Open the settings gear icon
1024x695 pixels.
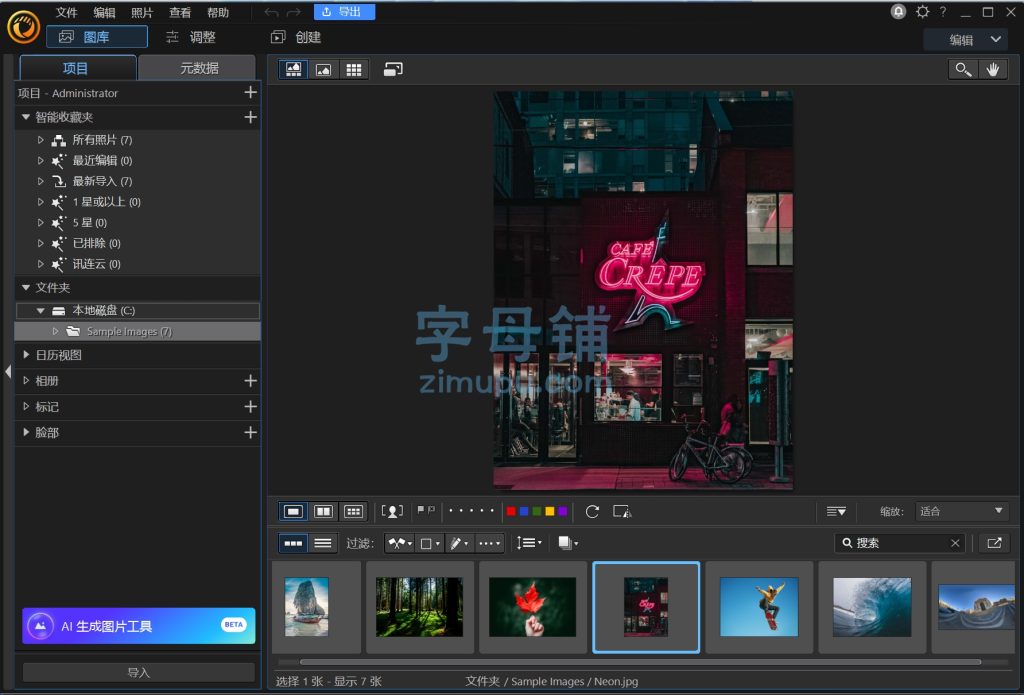pos(922,12)
